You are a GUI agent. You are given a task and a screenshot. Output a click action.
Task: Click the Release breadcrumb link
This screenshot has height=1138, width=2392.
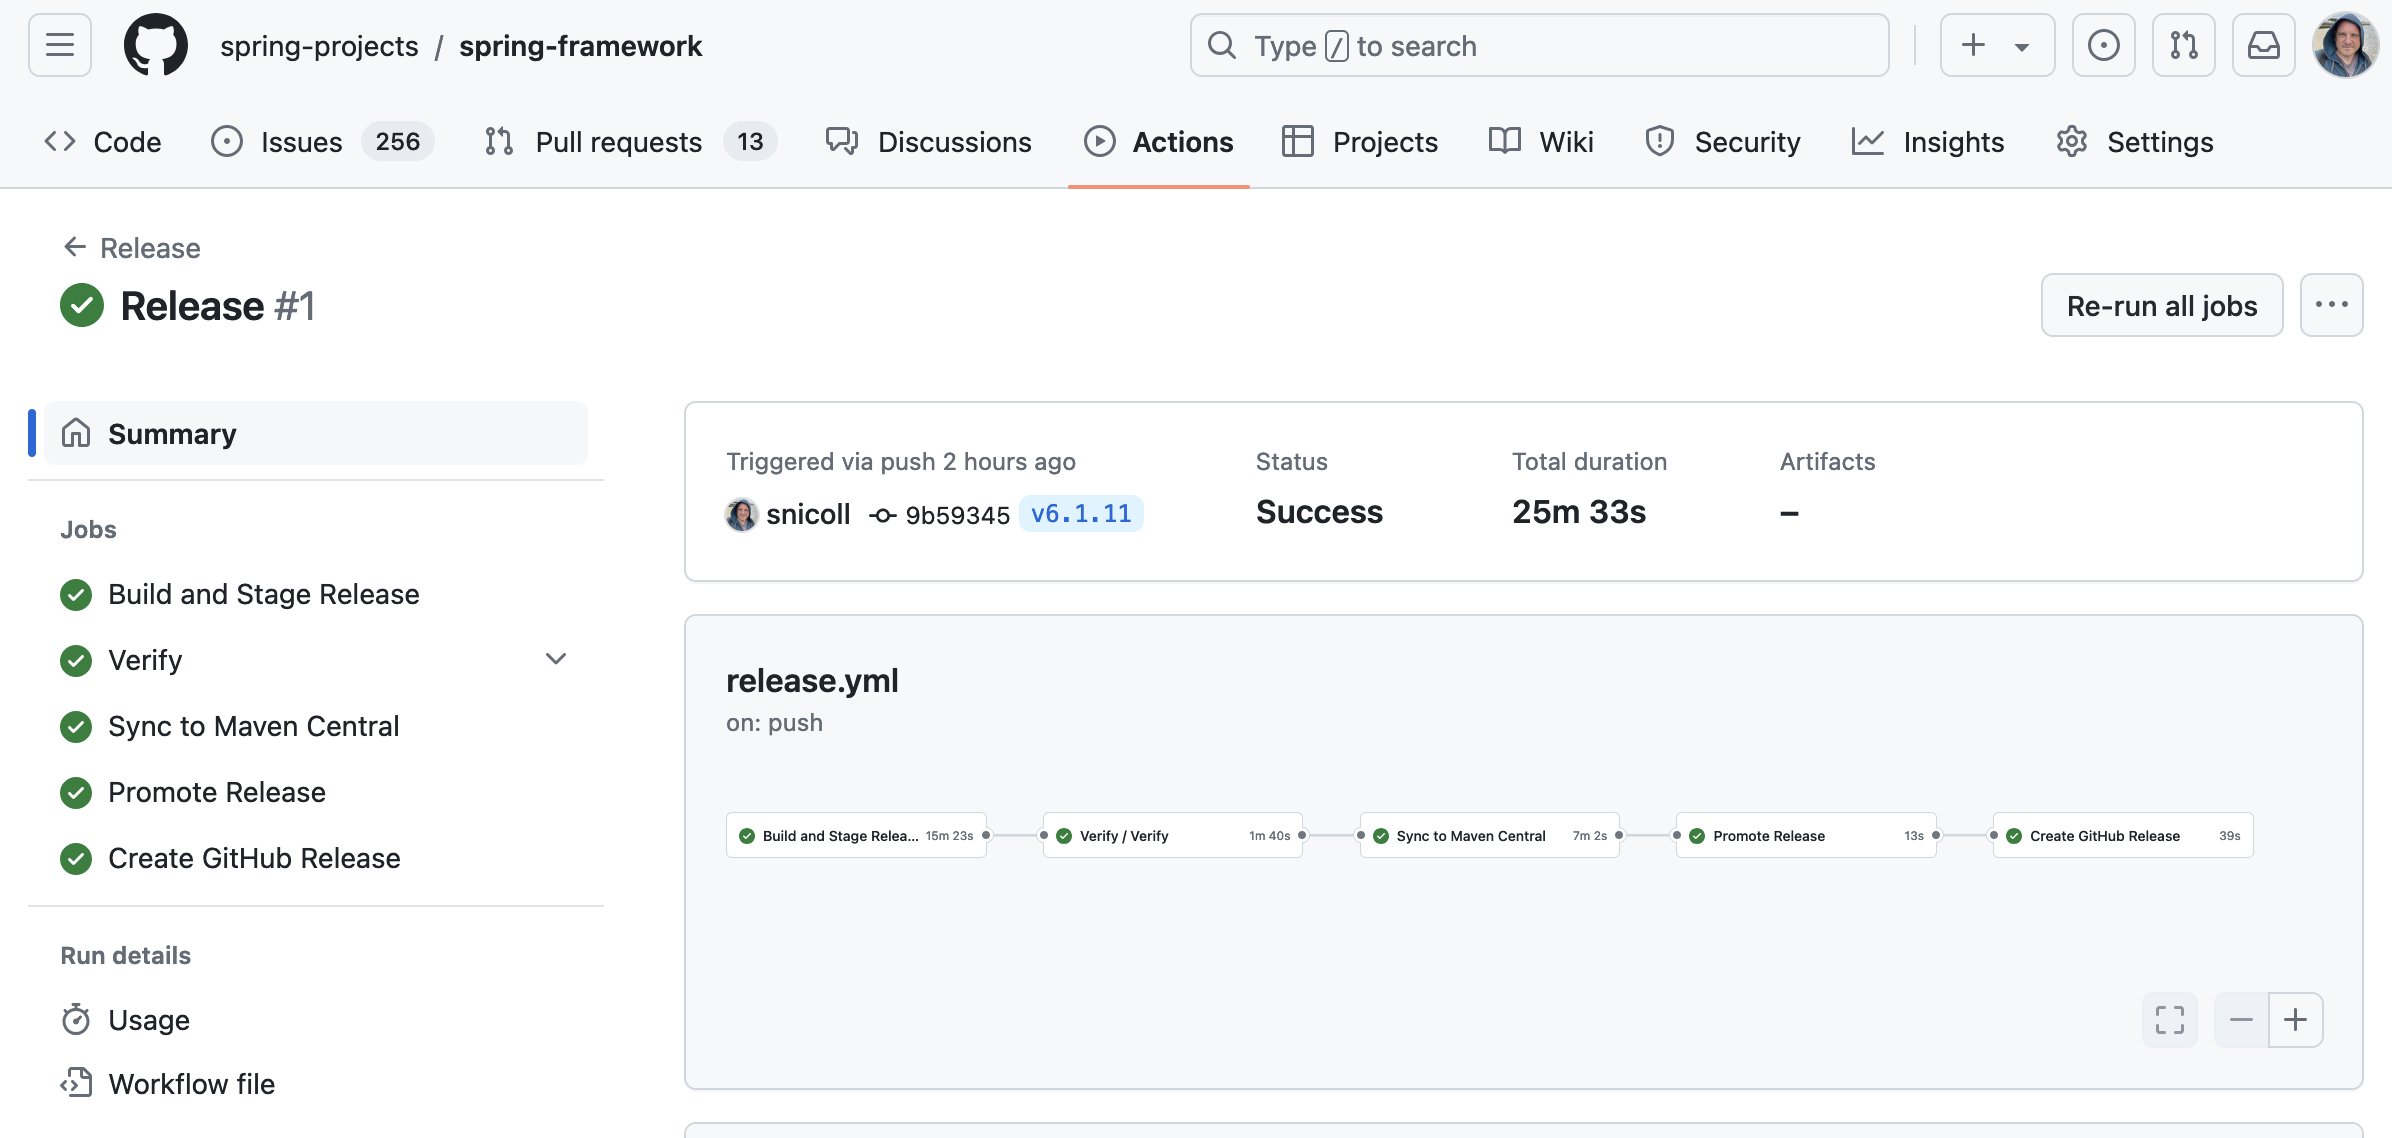point(150,248)
